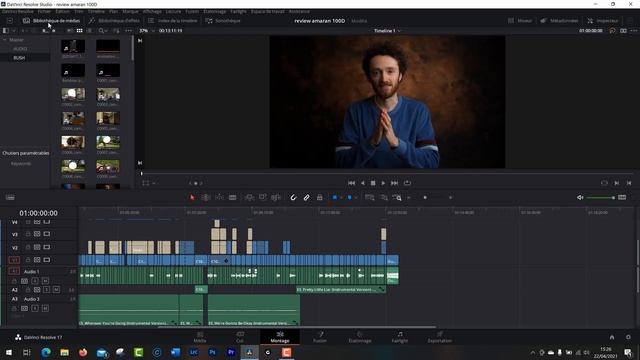Click the Detail zoom icon
The width and height of the screenshot is (640, 360).
pyautogui.click(x=384, y=198)
